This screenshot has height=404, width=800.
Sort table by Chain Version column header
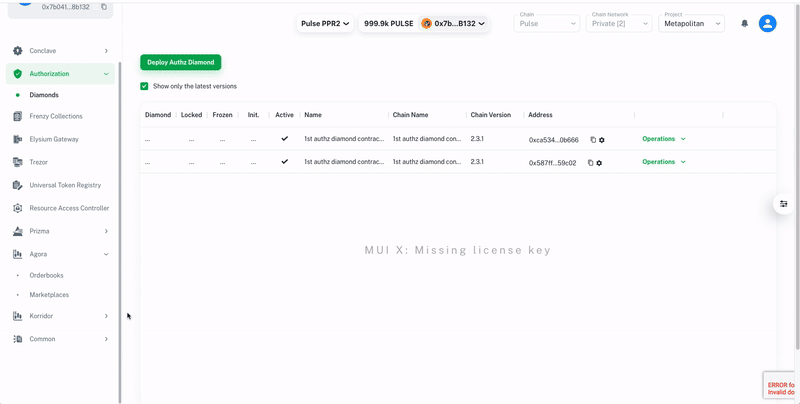(491, 115)
